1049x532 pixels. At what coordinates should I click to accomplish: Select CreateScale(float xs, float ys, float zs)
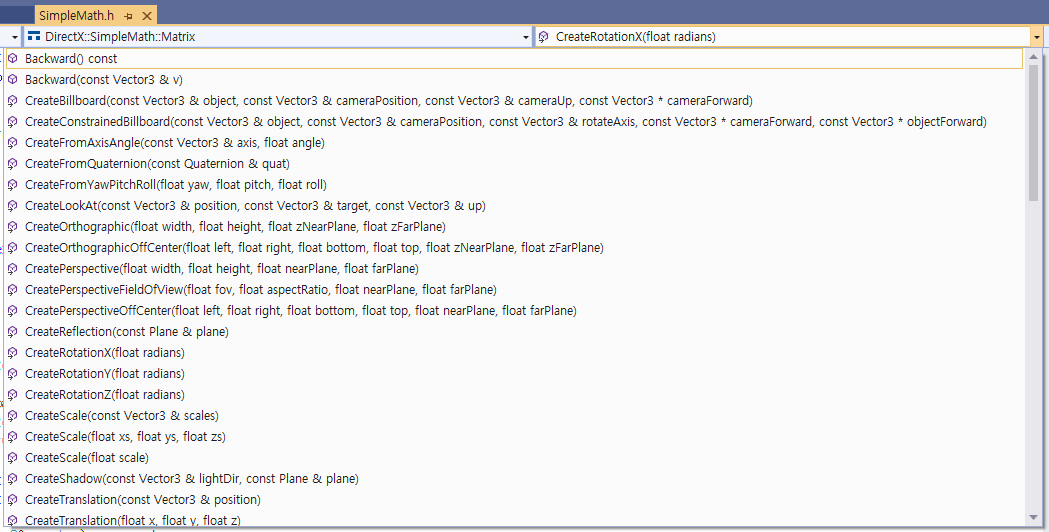514,436
